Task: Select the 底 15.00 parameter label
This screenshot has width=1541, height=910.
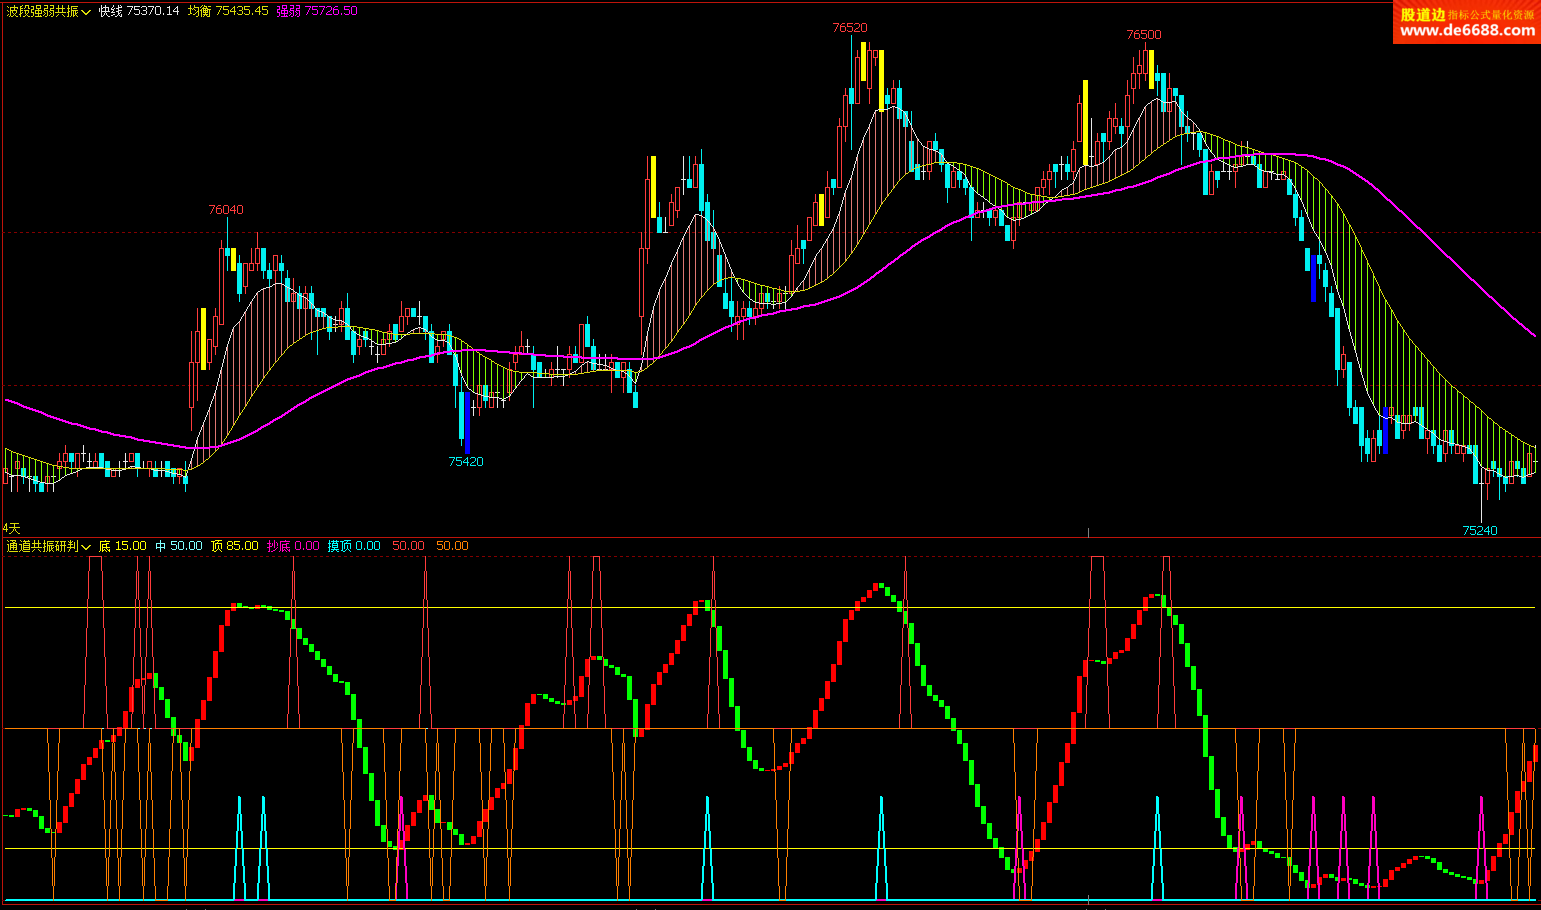Action: click(122, 546)
